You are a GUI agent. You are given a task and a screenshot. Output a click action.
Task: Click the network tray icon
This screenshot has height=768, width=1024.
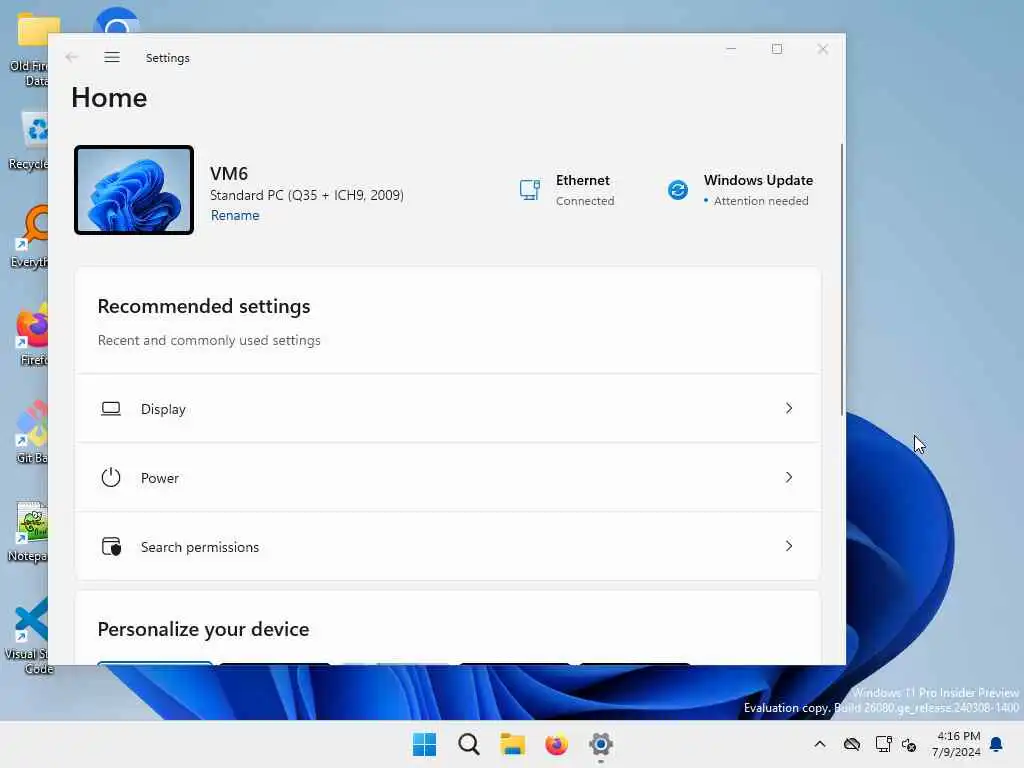pyautogui.click(x=883, y=744)
